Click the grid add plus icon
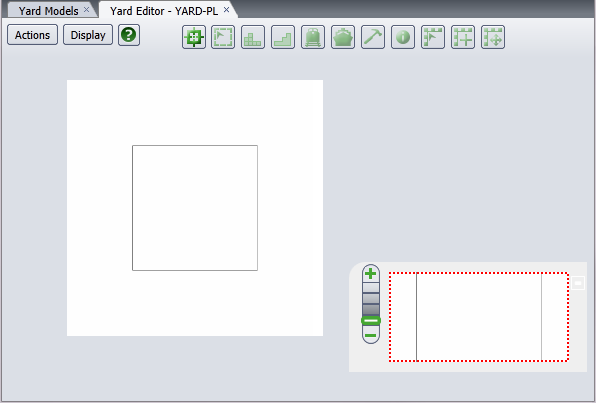This screenshot has width=596, height=403. (x=463, y=37)
